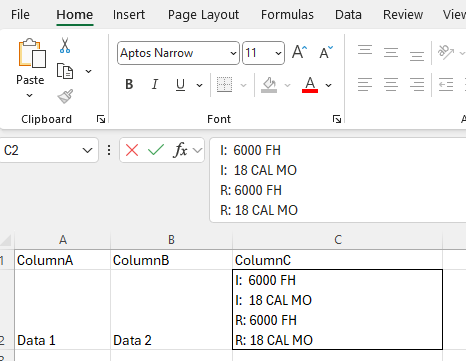Toggle Italic formatting

click(155, 85)
